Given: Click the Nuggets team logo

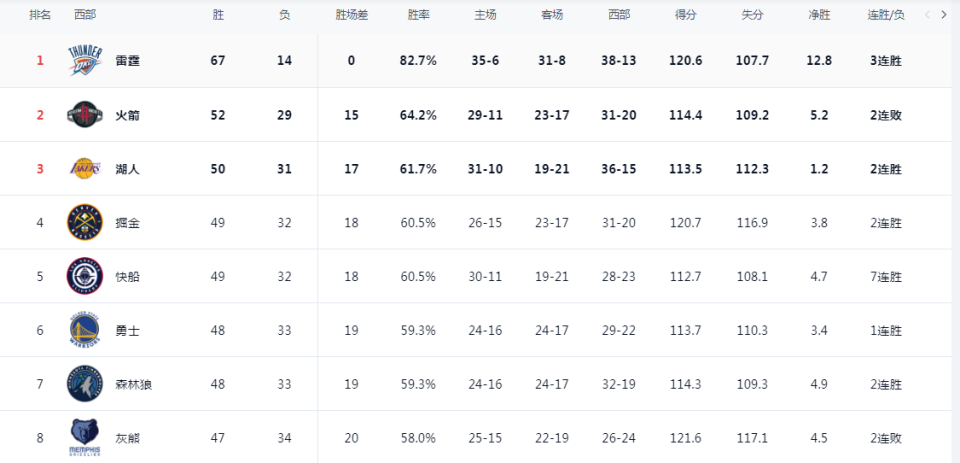Looking at the screenshot, I should pos(84,222).
